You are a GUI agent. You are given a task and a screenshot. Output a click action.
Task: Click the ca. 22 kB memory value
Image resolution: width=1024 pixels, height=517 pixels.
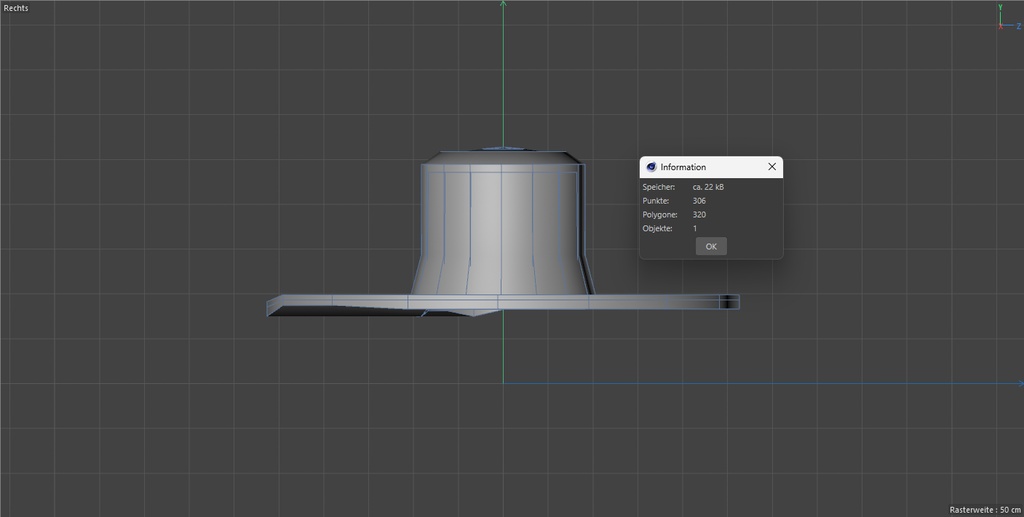[708, 187]
